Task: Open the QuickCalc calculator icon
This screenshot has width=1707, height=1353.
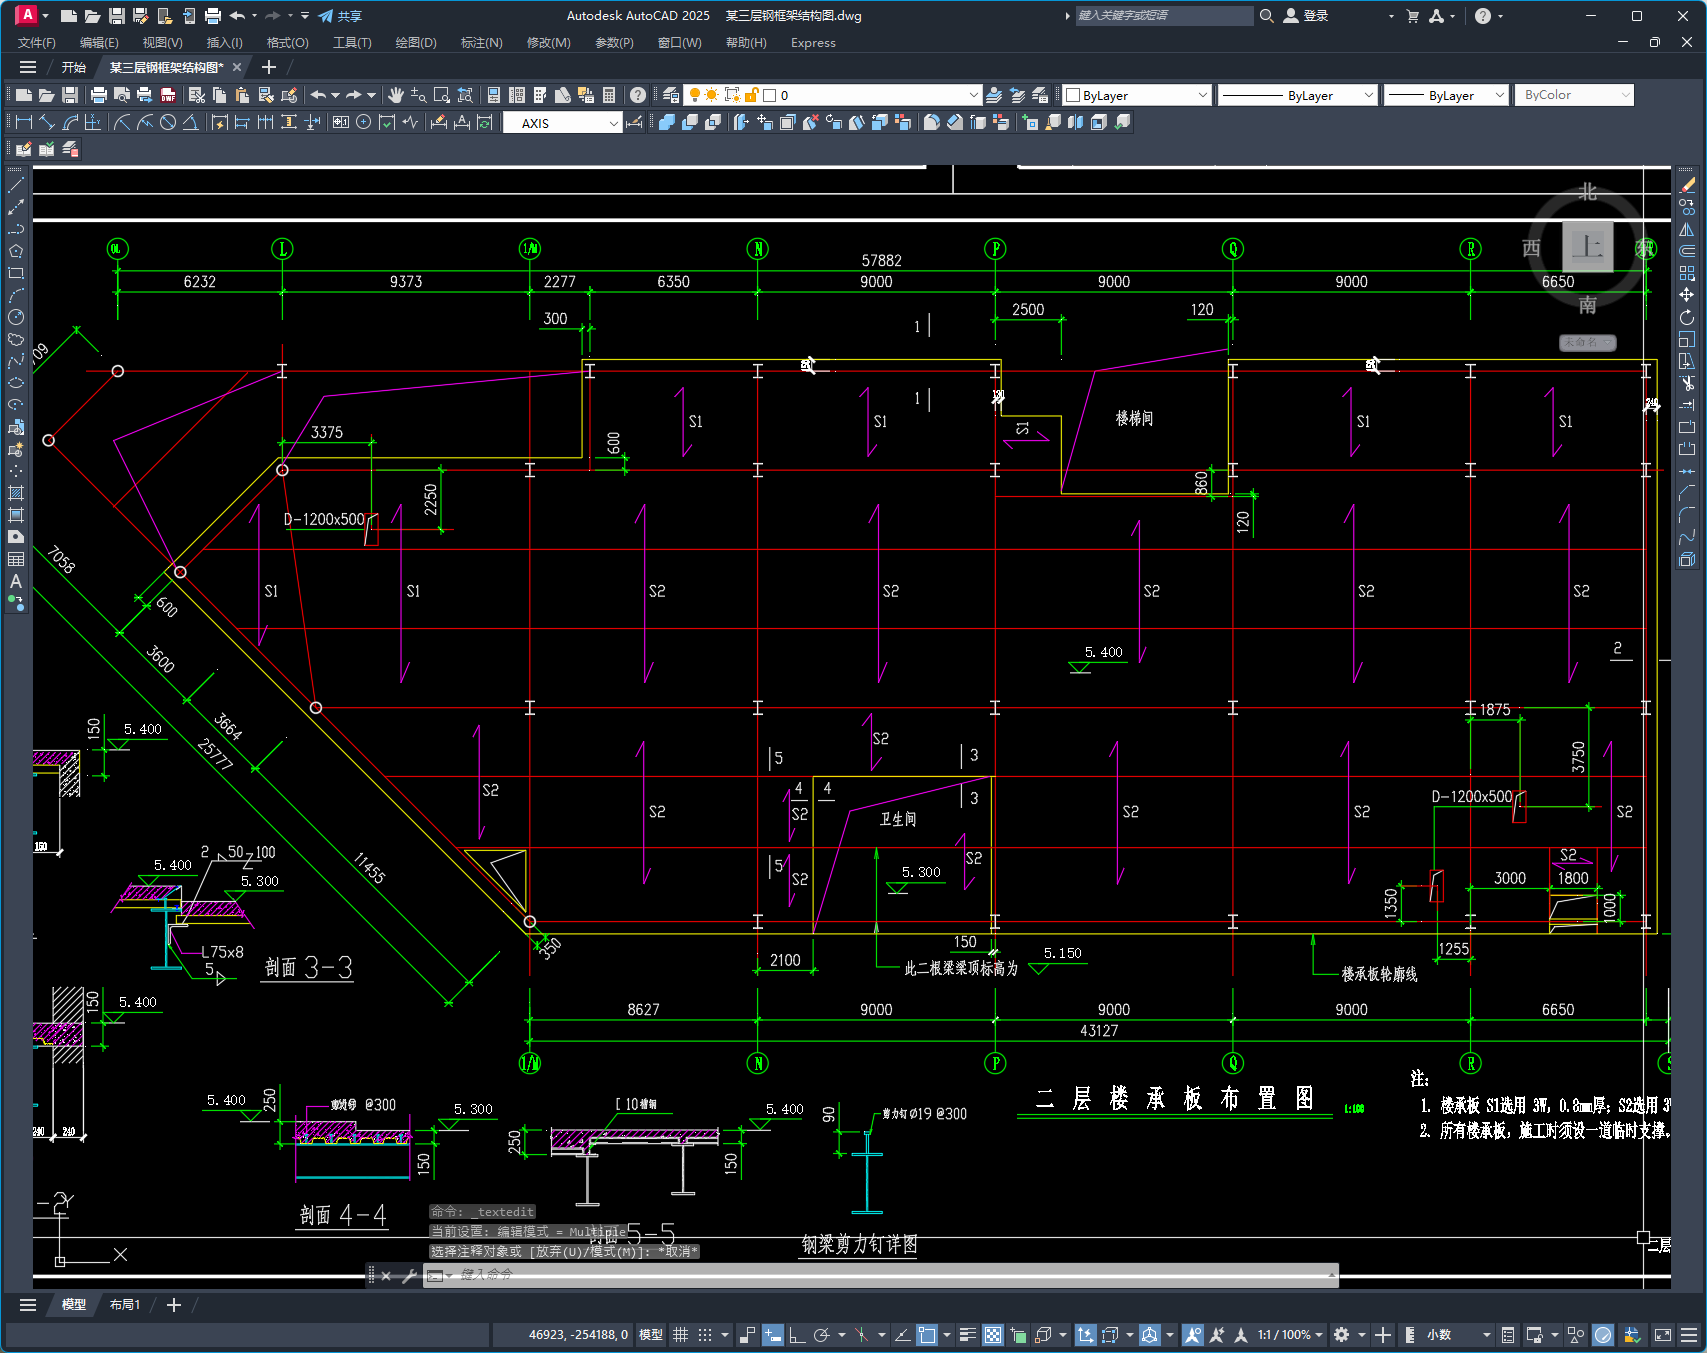Action: pyautogui.click(x=609, y=95)
